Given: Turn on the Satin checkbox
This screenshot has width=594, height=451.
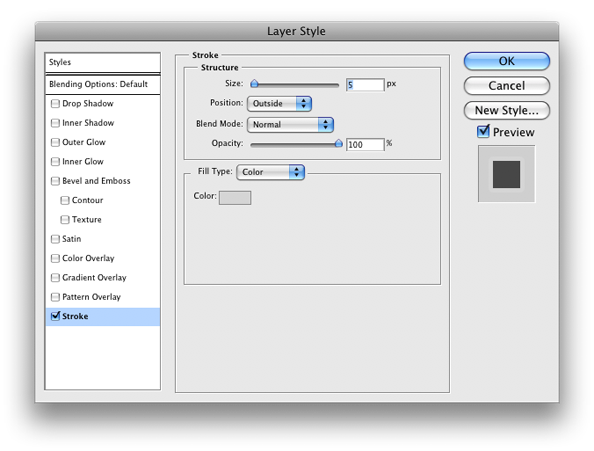Looking at the screenshot, I should coord(55,239).
